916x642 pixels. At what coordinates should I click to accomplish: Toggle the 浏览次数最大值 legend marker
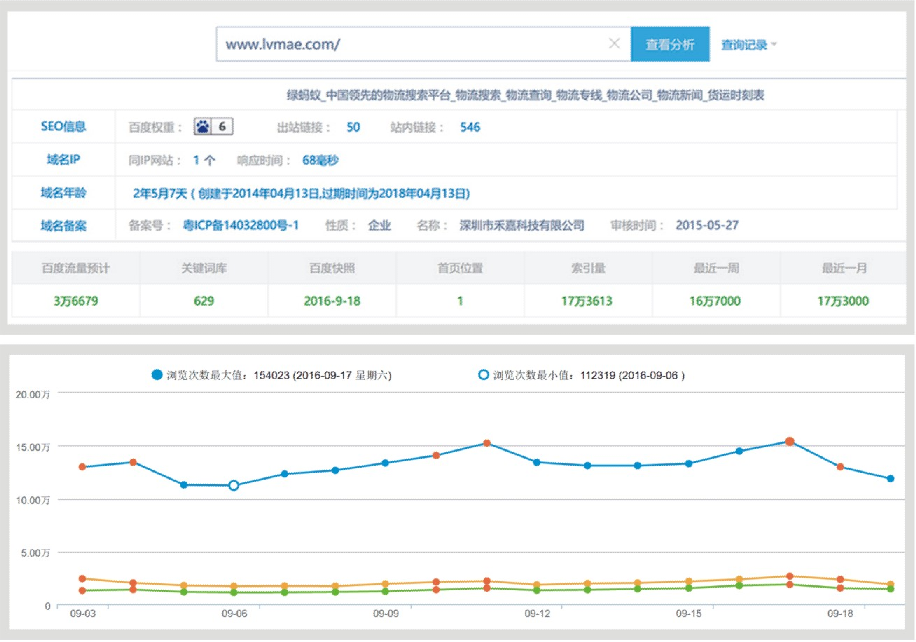(x=157, y=374)
